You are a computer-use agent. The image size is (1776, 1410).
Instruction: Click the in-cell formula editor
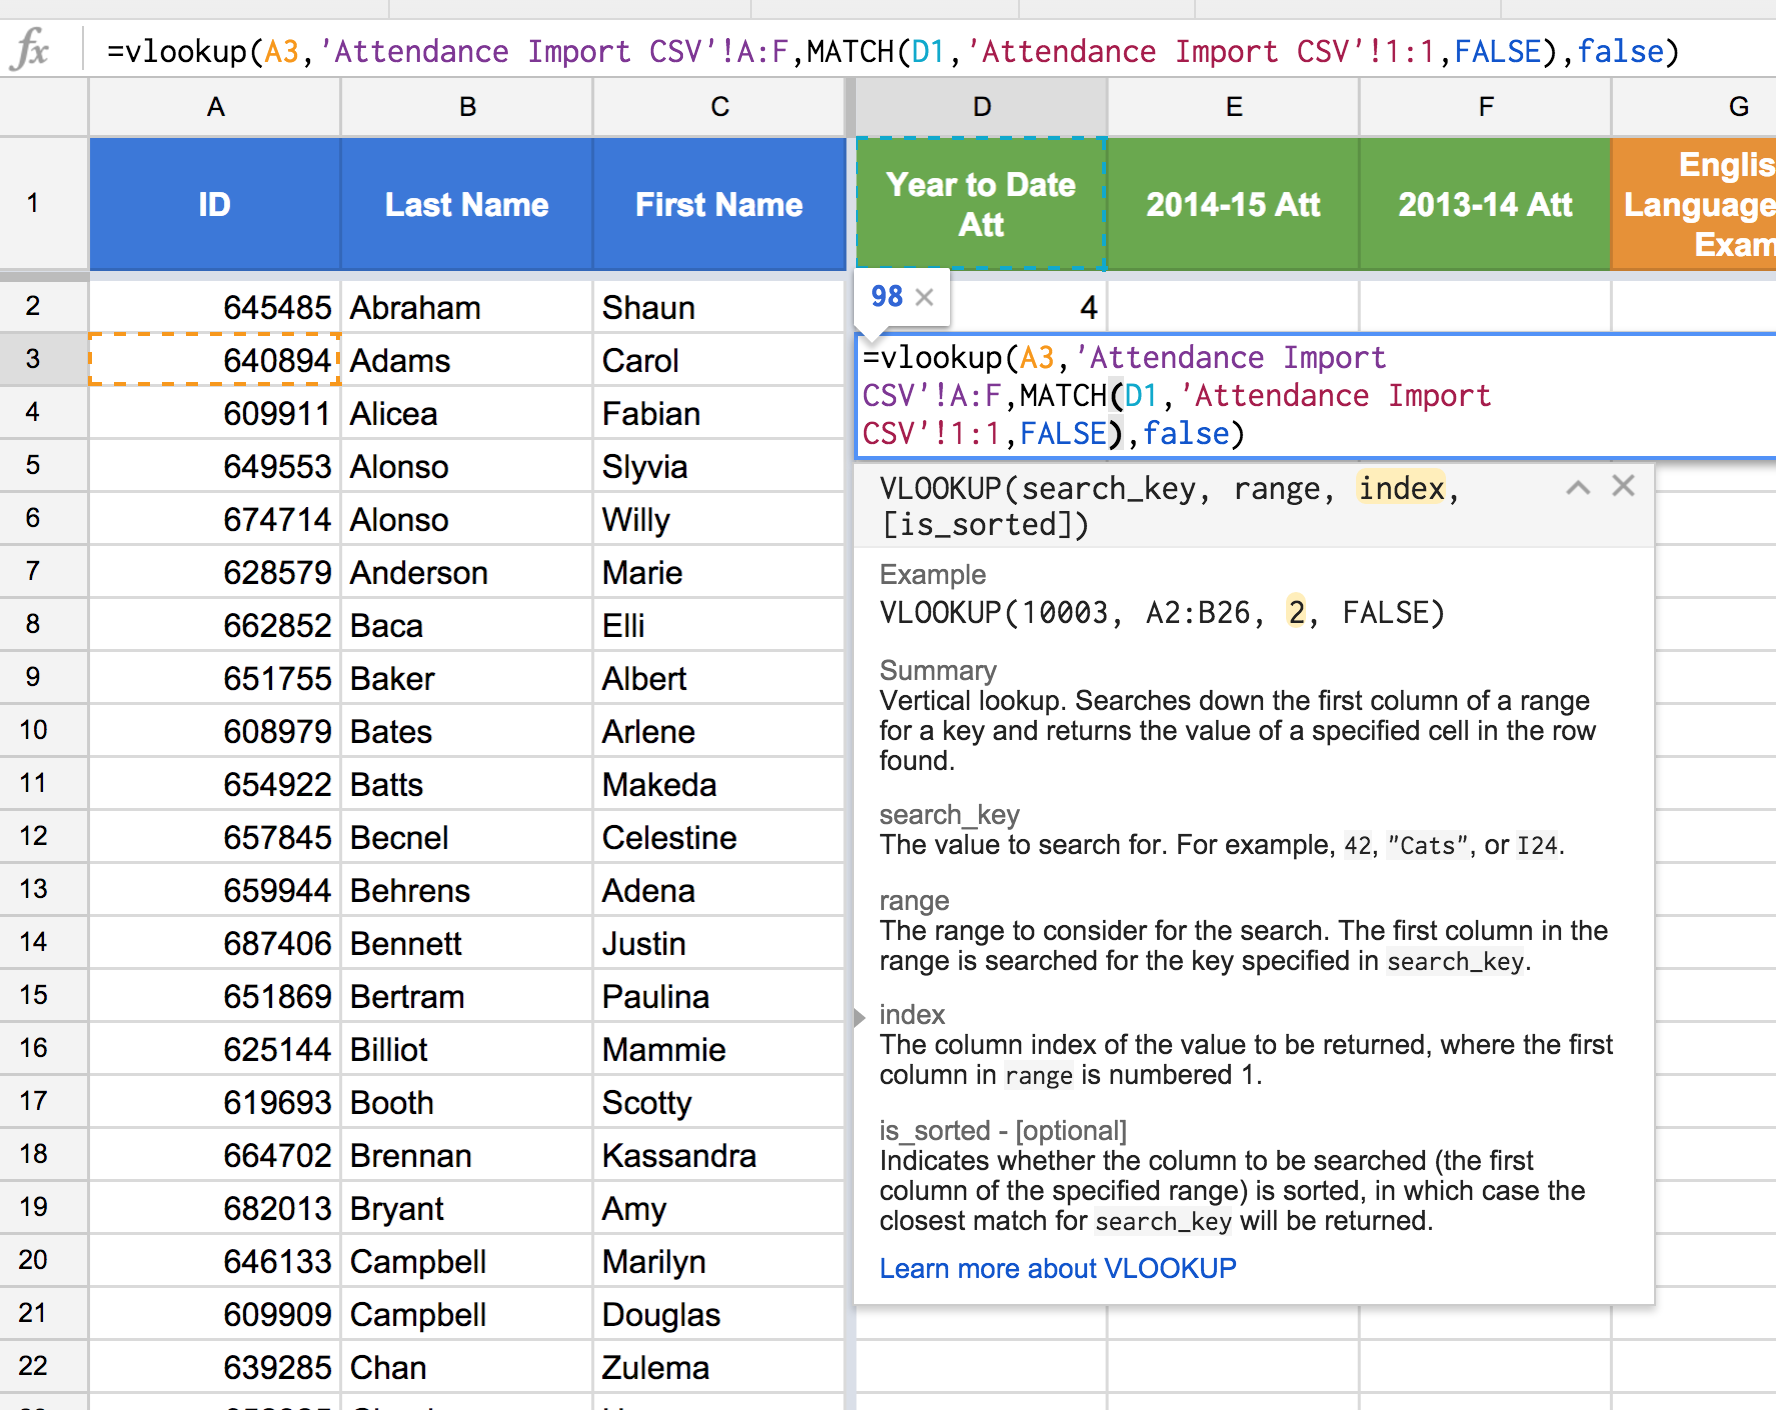click(x=1315, y=396)
